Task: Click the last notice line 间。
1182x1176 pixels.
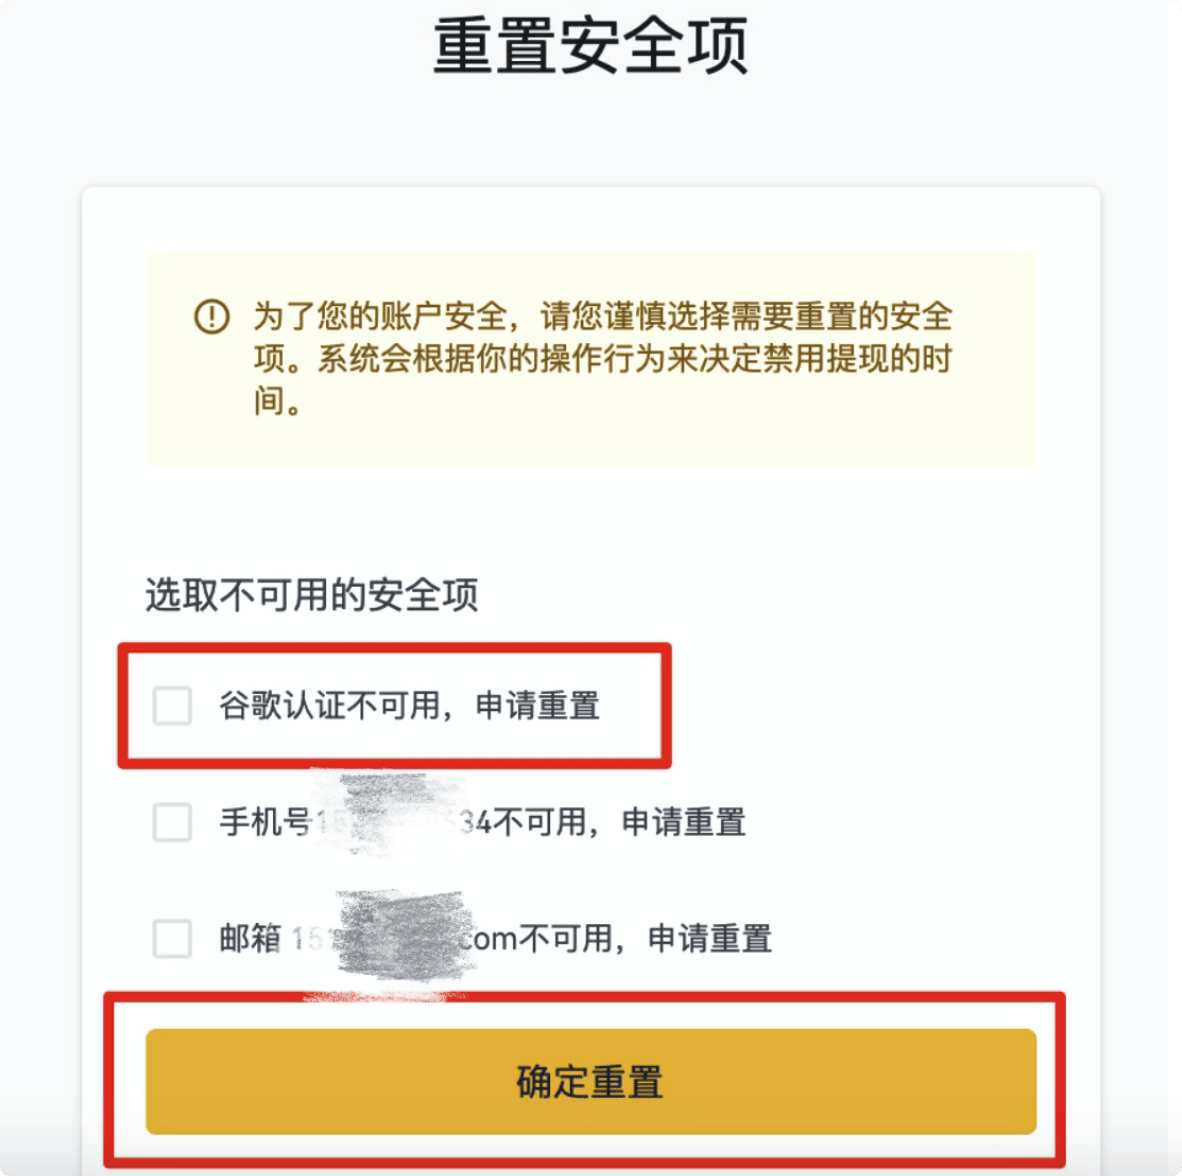Action: [278, 401]
